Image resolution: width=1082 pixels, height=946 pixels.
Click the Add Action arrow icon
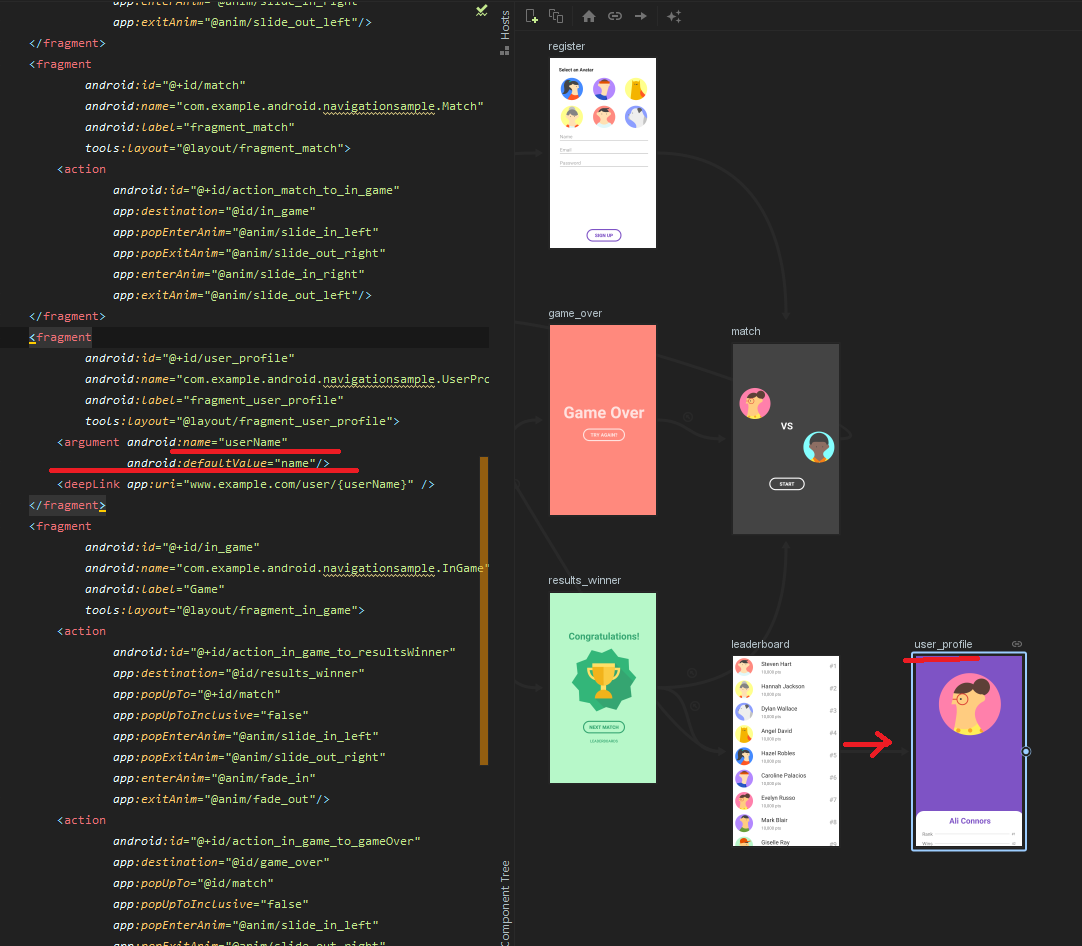point(640,16)
